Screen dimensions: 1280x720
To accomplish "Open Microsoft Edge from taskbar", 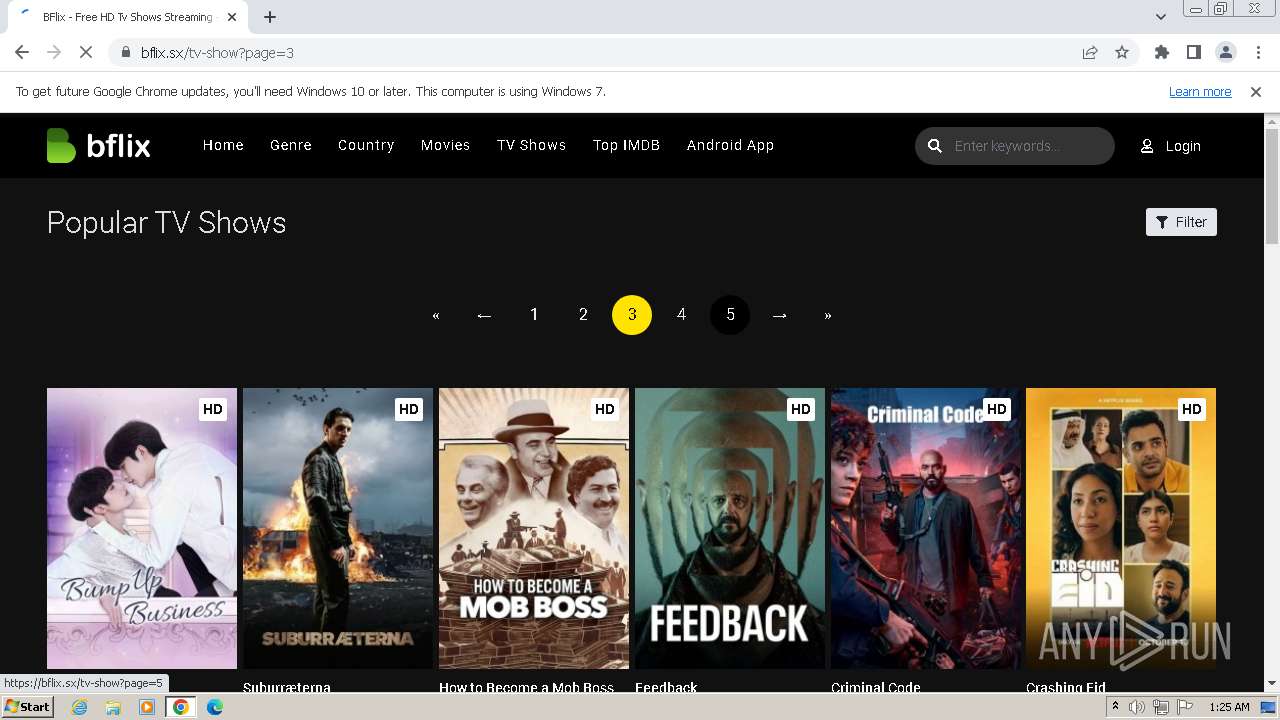I will tap(215, 707).
